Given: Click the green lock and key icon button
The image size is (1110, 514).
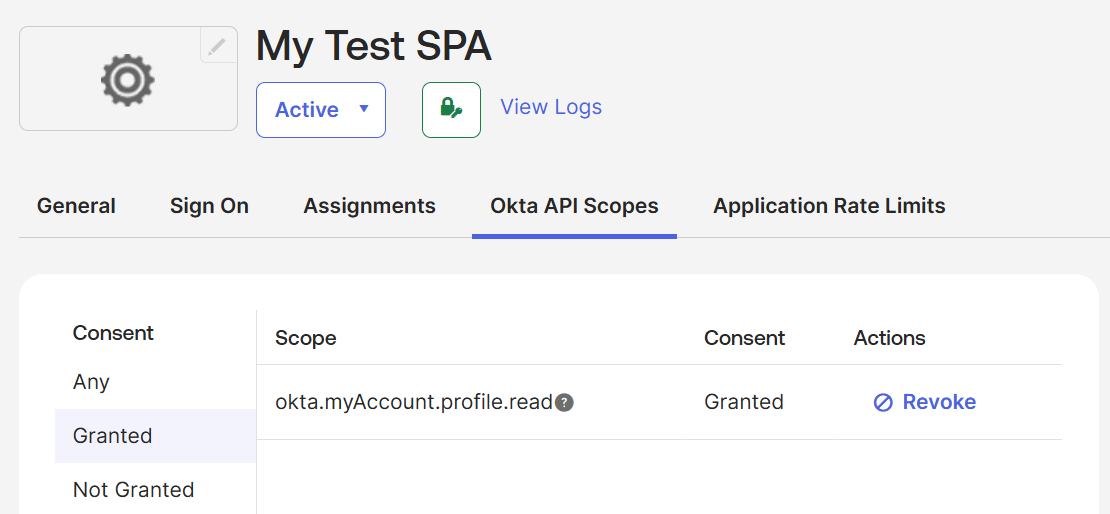Looking at the screenshot, I should [452, 110].
